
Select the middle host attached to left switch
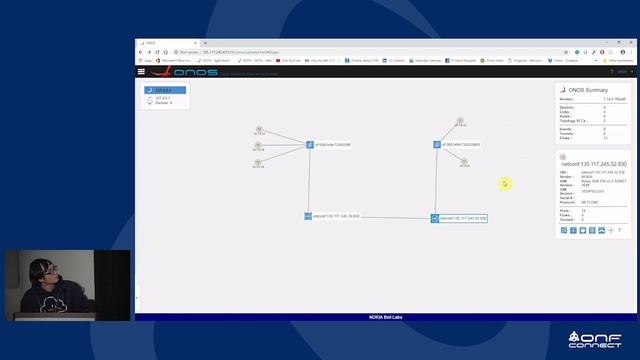point(258,145)
